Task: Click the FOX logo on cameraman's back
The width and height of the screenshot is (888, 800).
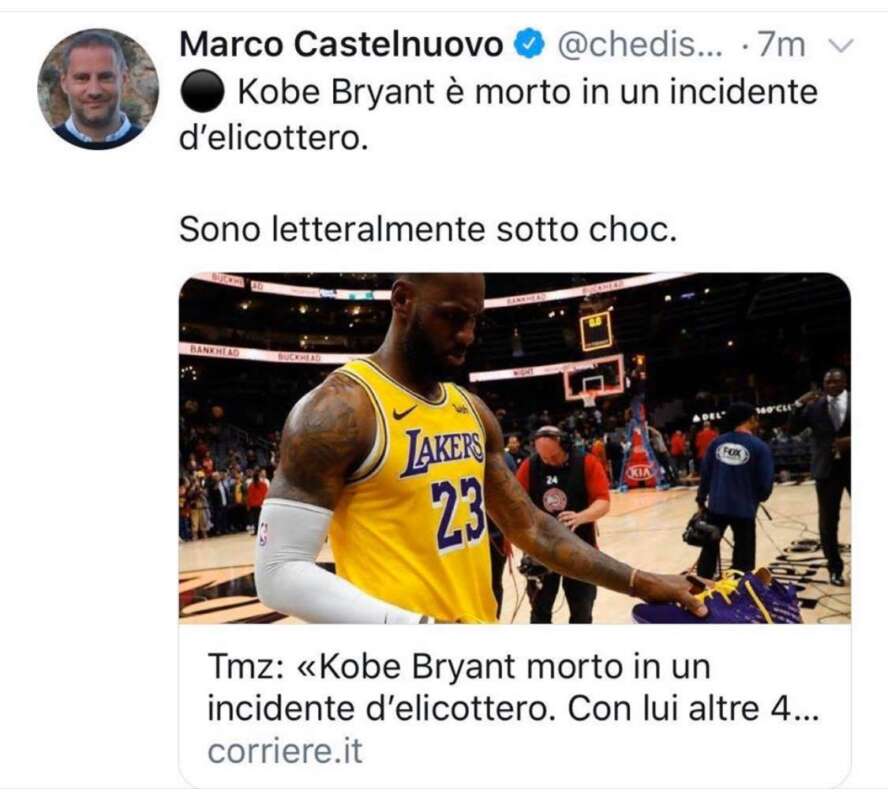Action: point(733,452)
